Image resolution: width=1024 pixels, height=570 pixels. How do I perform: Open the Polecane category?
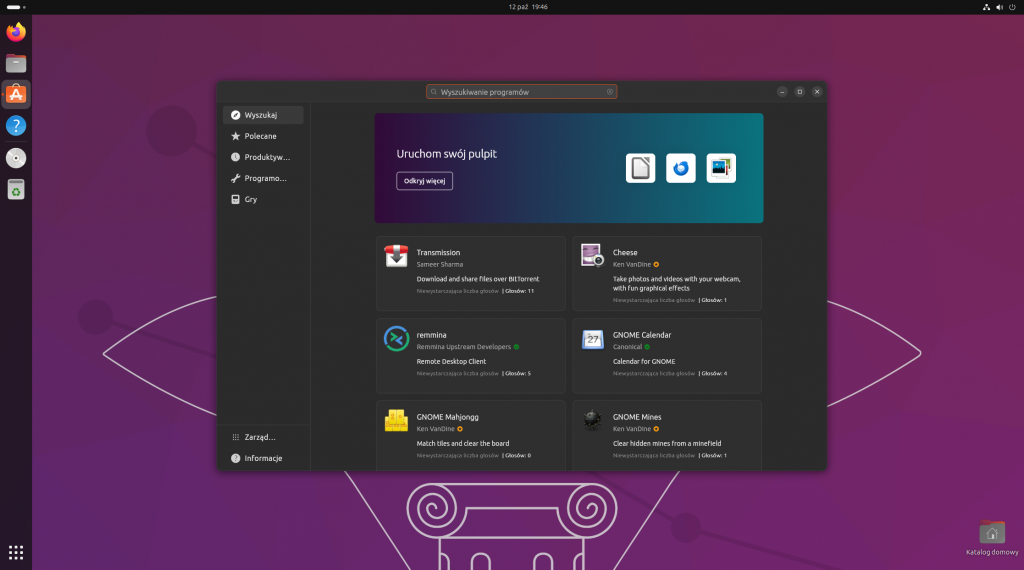(263, 136)
